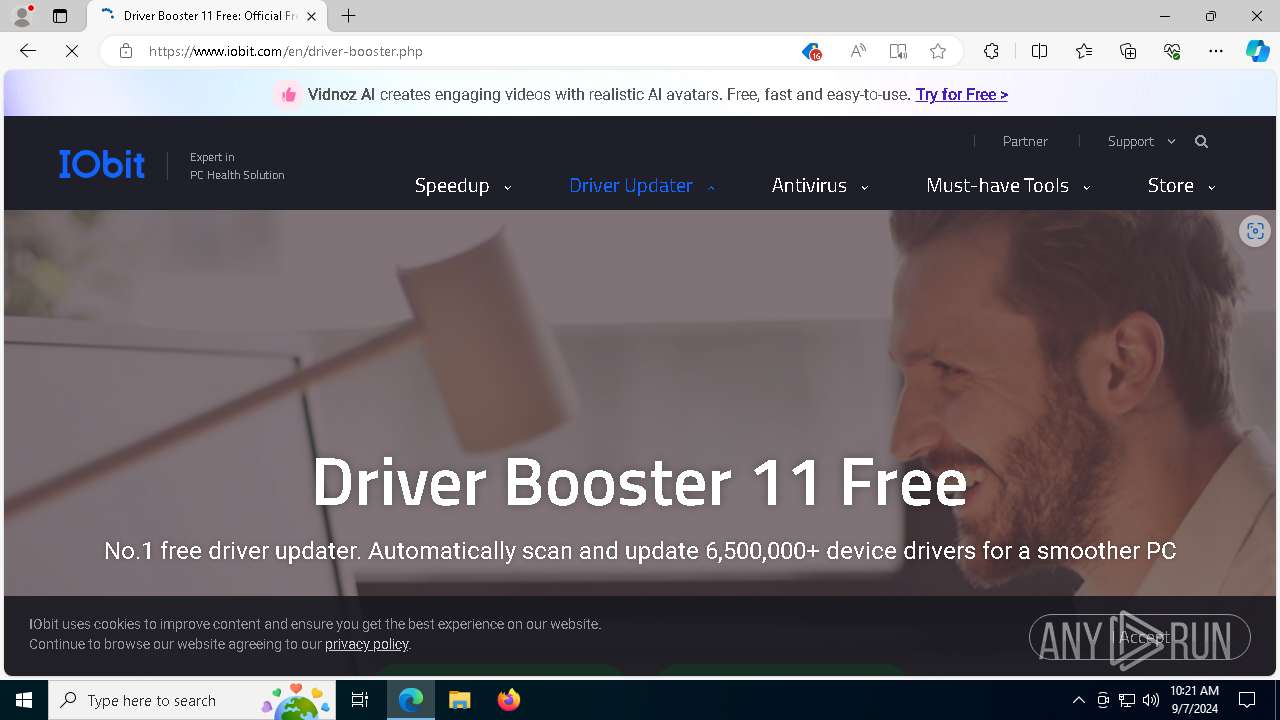
Task: Activate Read aloud icon
Action: [x=858, y=51]
